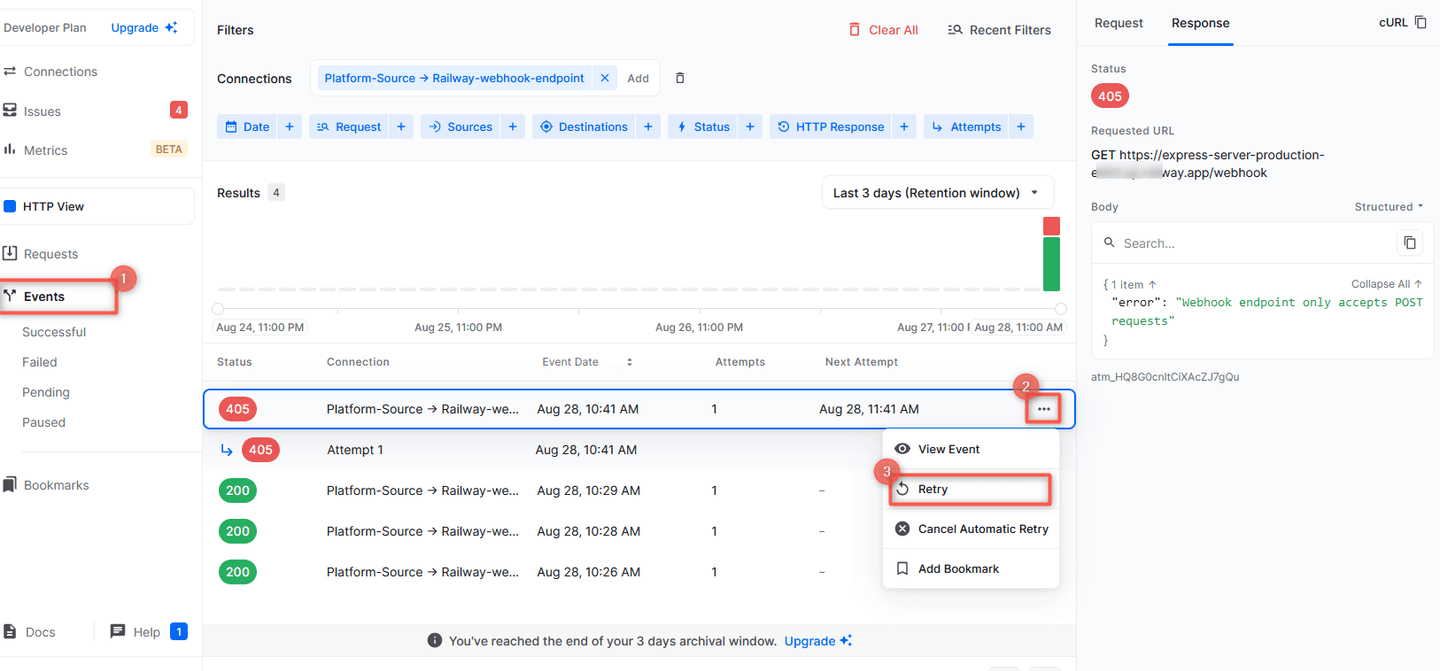Image resolution: width=1440 pixels, height=671 pixels.
Task: Copy the response body JSON
Action: pyautogui.click(x=1410, y=242)
